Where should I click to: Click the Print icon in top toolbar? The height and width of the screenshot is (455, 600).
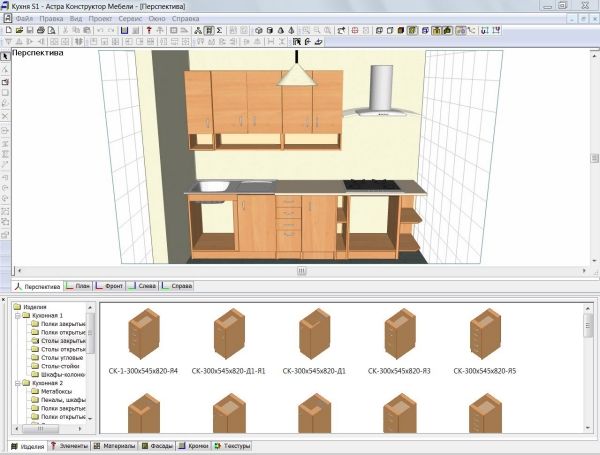(41, 31)
